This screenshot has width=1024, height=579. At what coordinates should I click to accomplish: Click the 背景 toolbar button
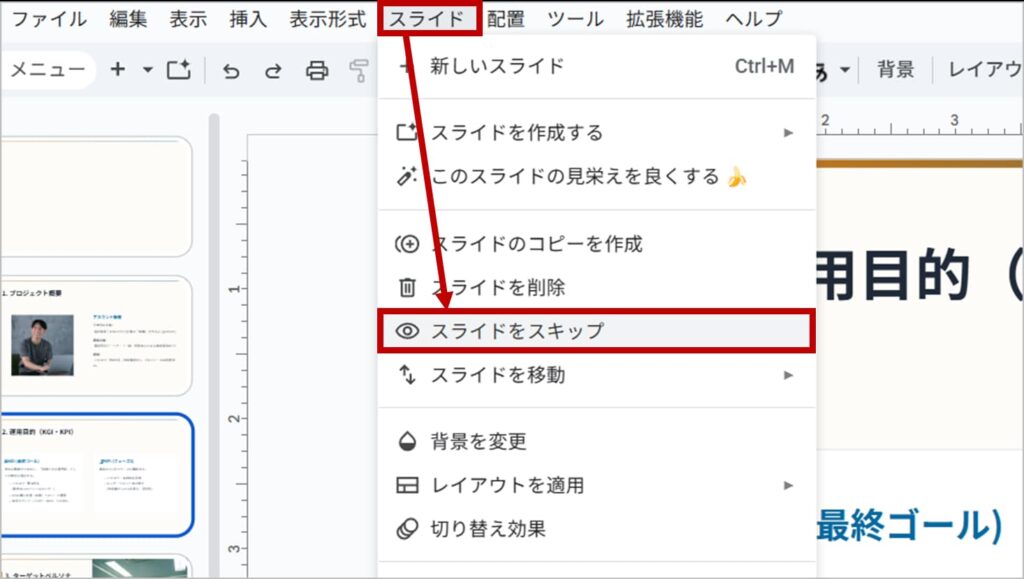pos(895,70)
